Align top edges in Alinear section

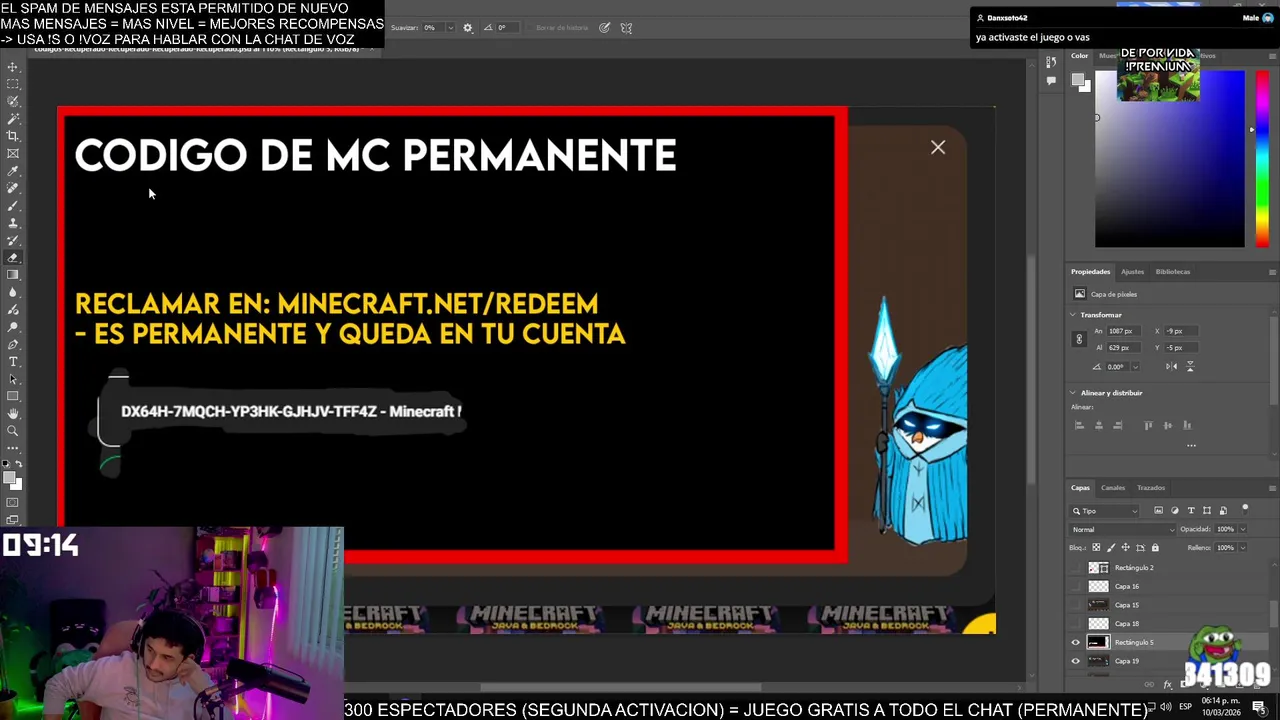coord(1148,425)
